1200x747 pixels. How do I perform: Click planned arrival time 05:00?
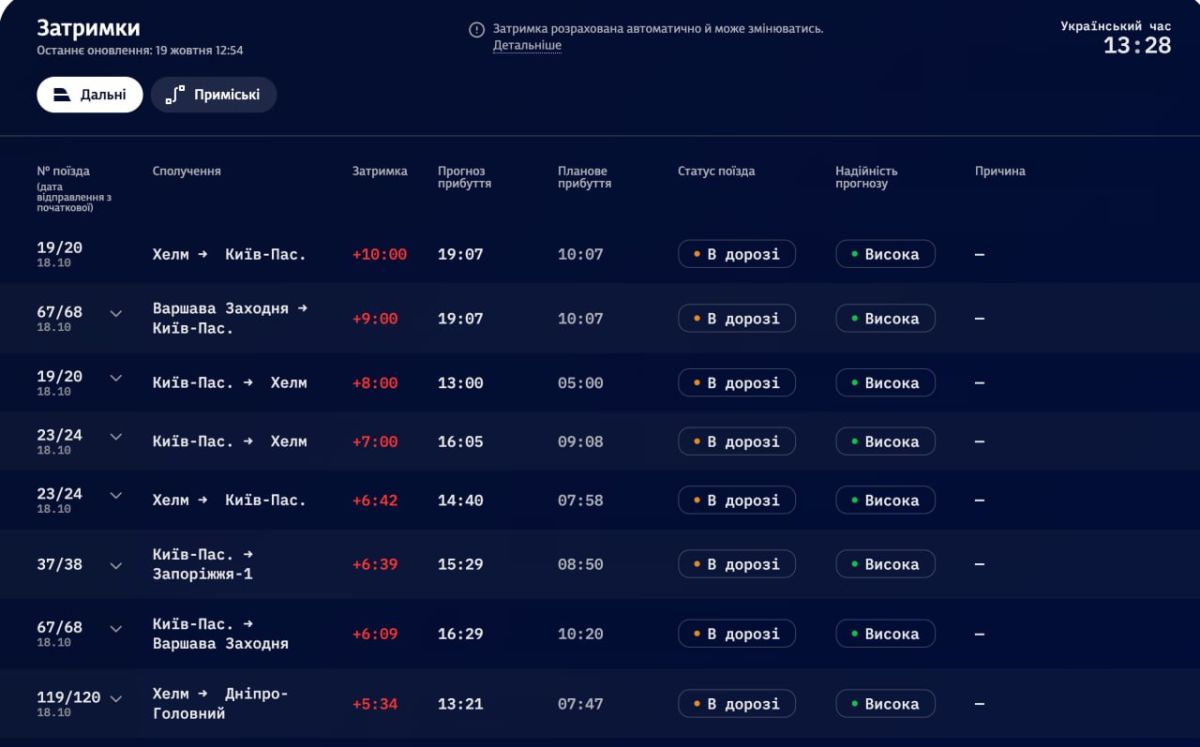coord(581,383)
